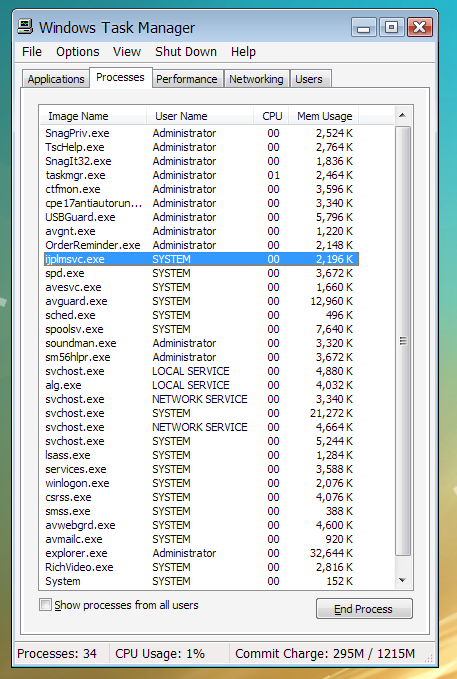
Task: Close the Windows Task Manager window
Action: 420,28
